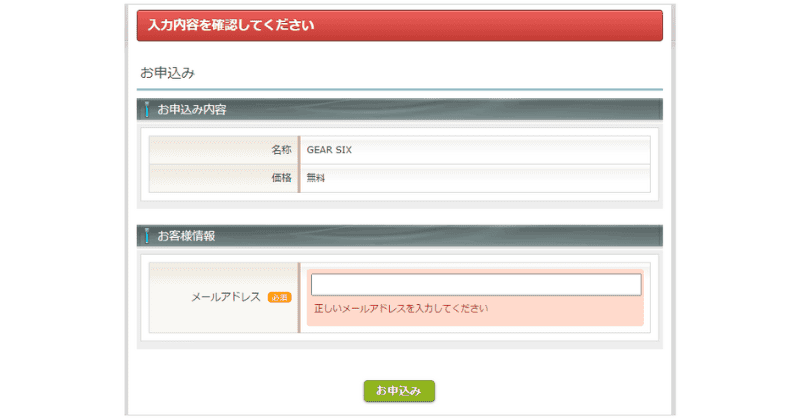
Task: Click the お申込み page heading
Action: point(167,73)
